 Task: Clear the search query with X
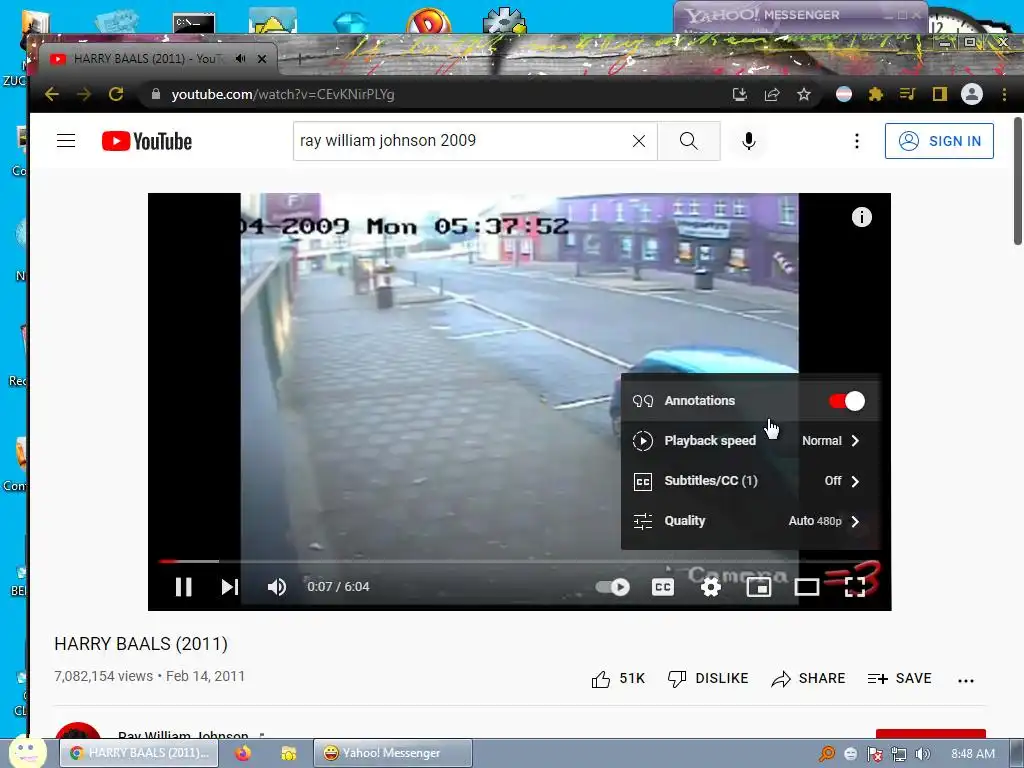[639, 140]
